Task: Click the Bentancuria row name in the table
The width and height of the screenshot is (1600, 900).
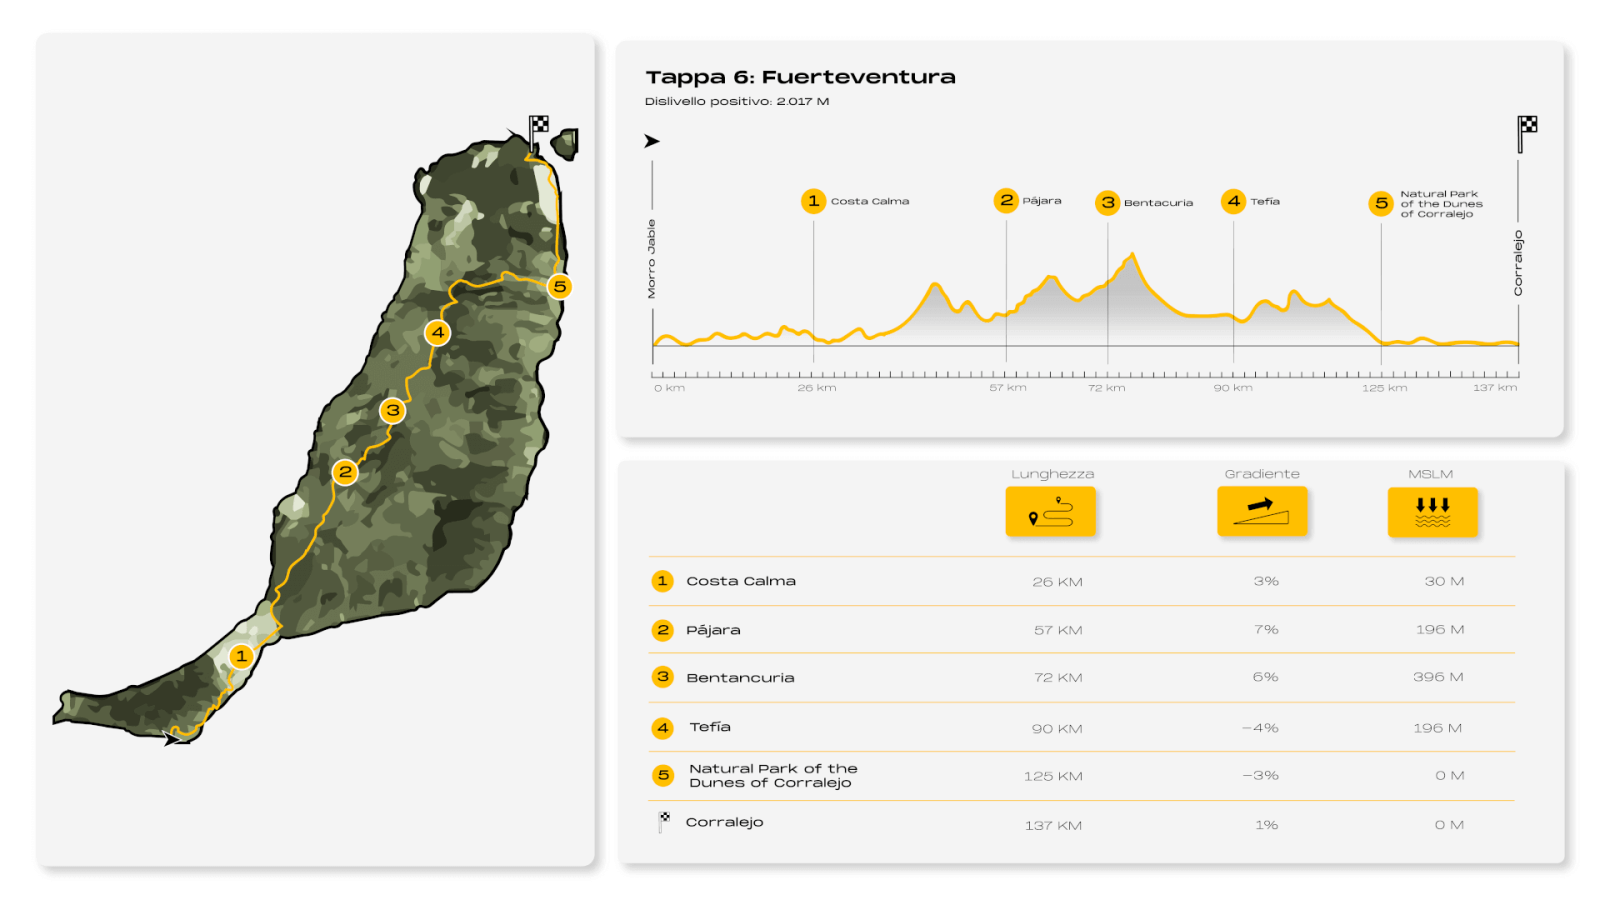Action: pyautogui.click(x=740, y=678)
